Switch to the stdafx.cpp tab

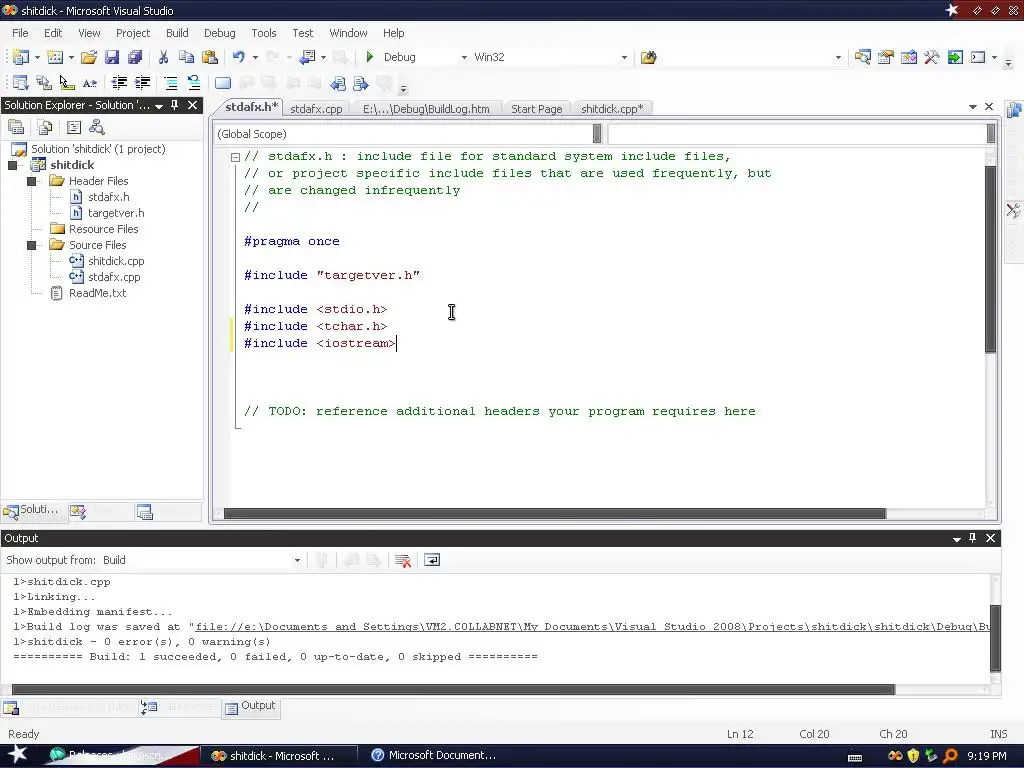316,109
